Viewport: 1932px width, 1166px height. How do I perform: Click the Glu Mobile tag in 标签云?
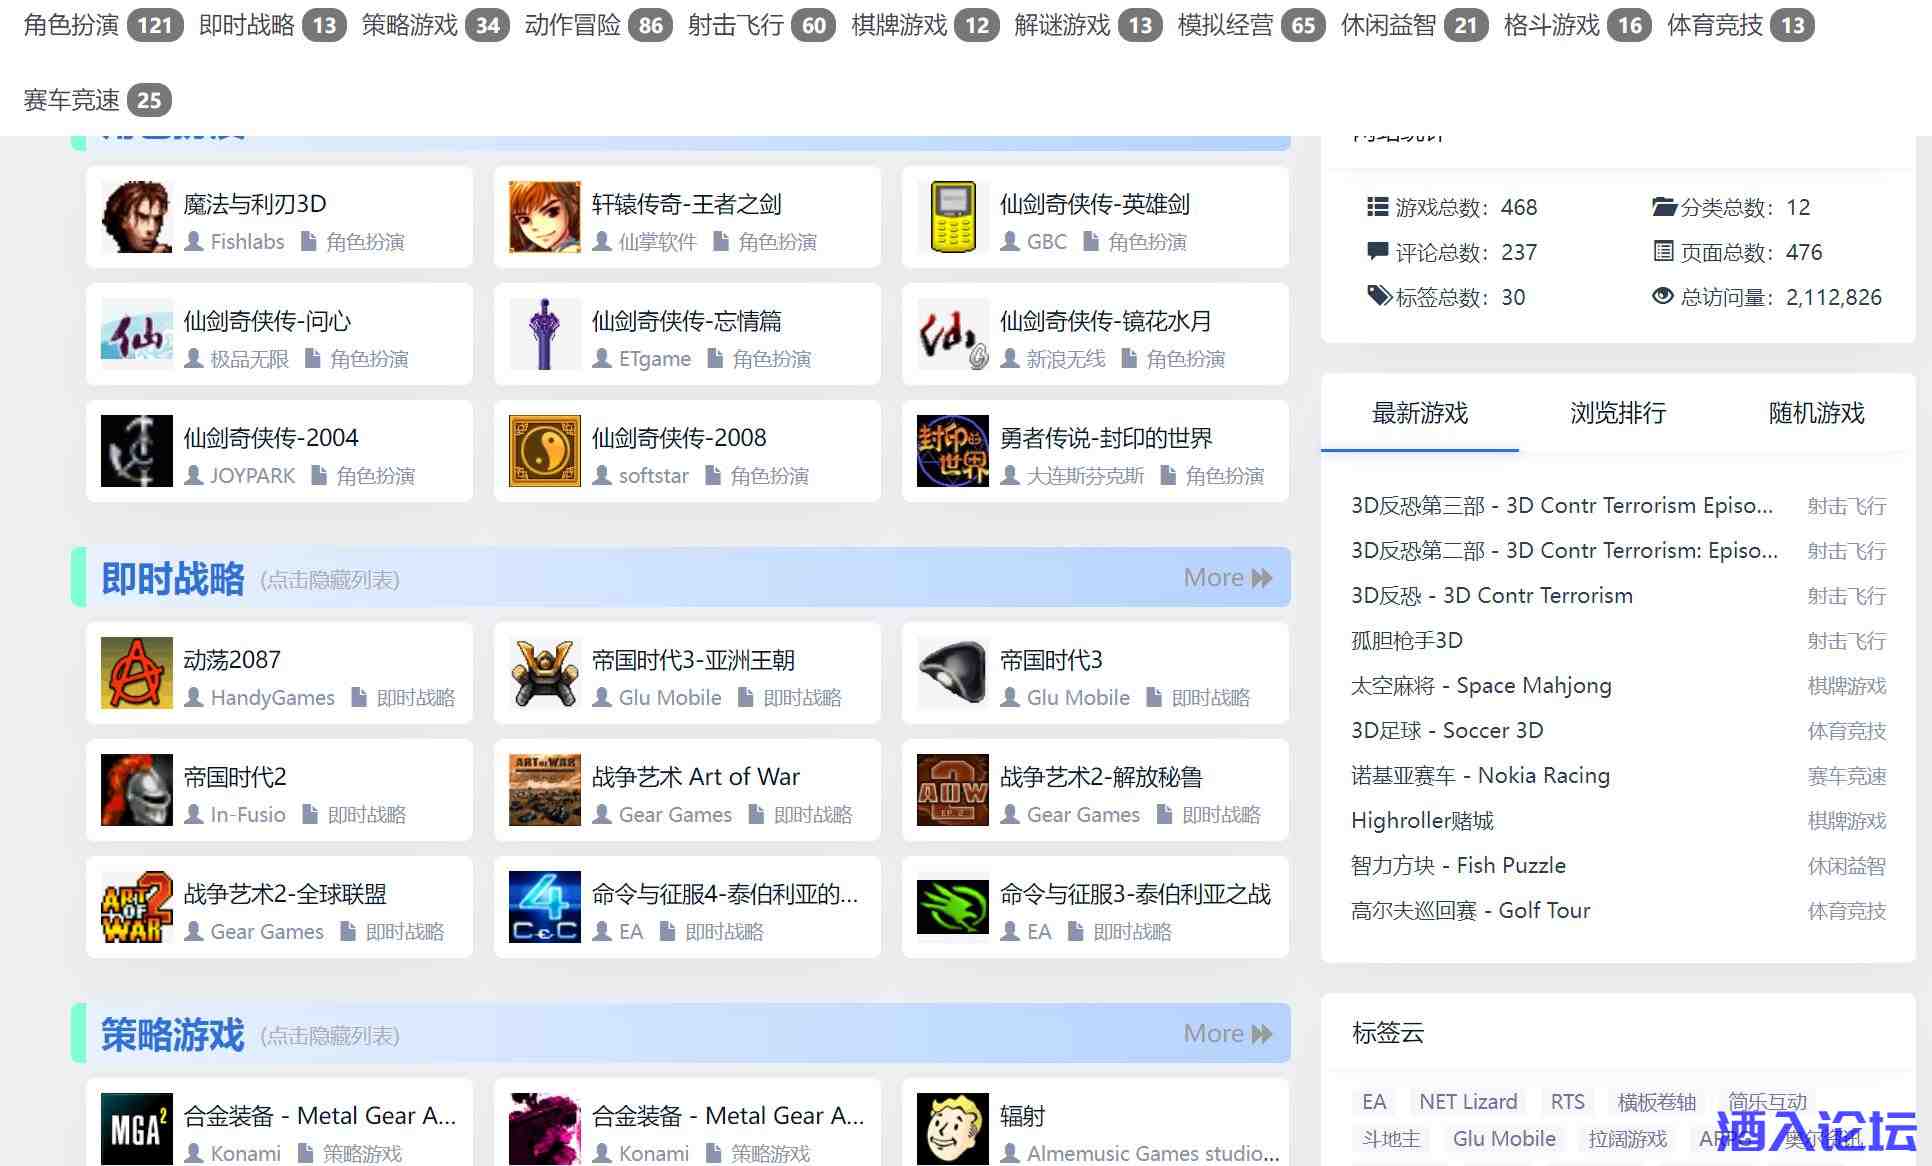(1503, 1139)
